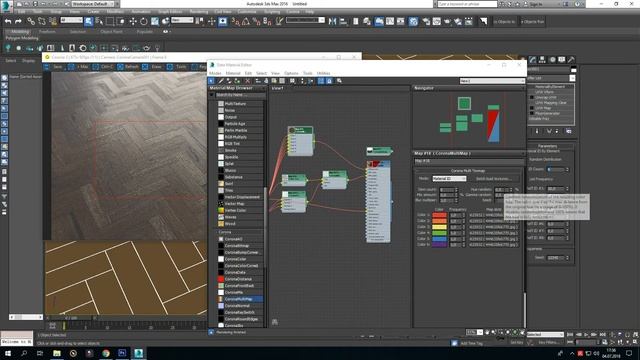Open the reference coordinate system dropdown
Image resolution: width=640 pixels, height=360 pixels.
(x=182, y=20)
